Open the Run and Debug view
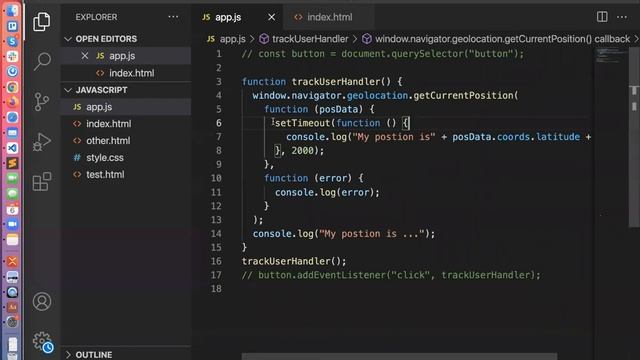Screen dimensions: 640x360 [42, 142]
